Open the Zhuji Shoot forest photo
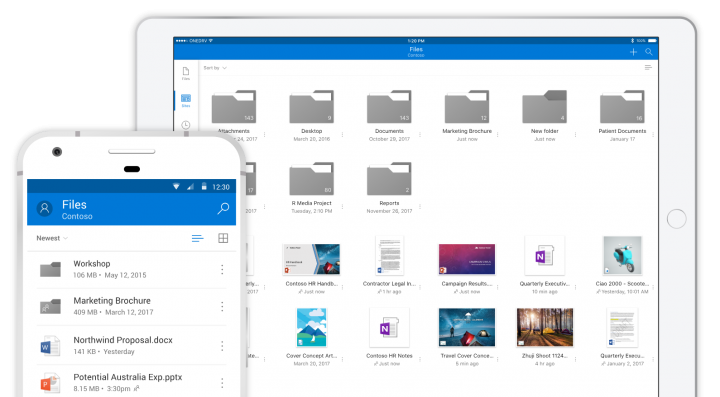This screenshot has width=720, height=397. click(x=545, y=327)
